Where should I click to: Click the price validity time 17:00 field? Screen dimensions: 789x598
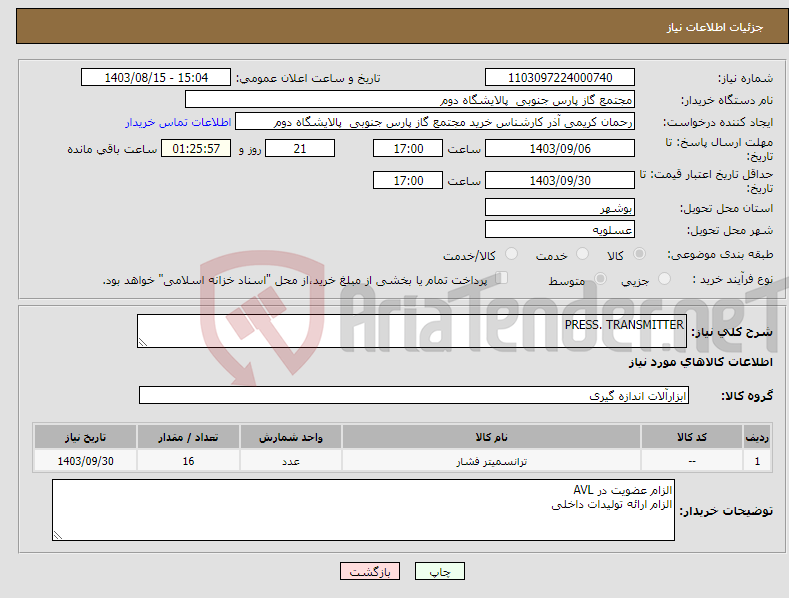coord(408,180)
